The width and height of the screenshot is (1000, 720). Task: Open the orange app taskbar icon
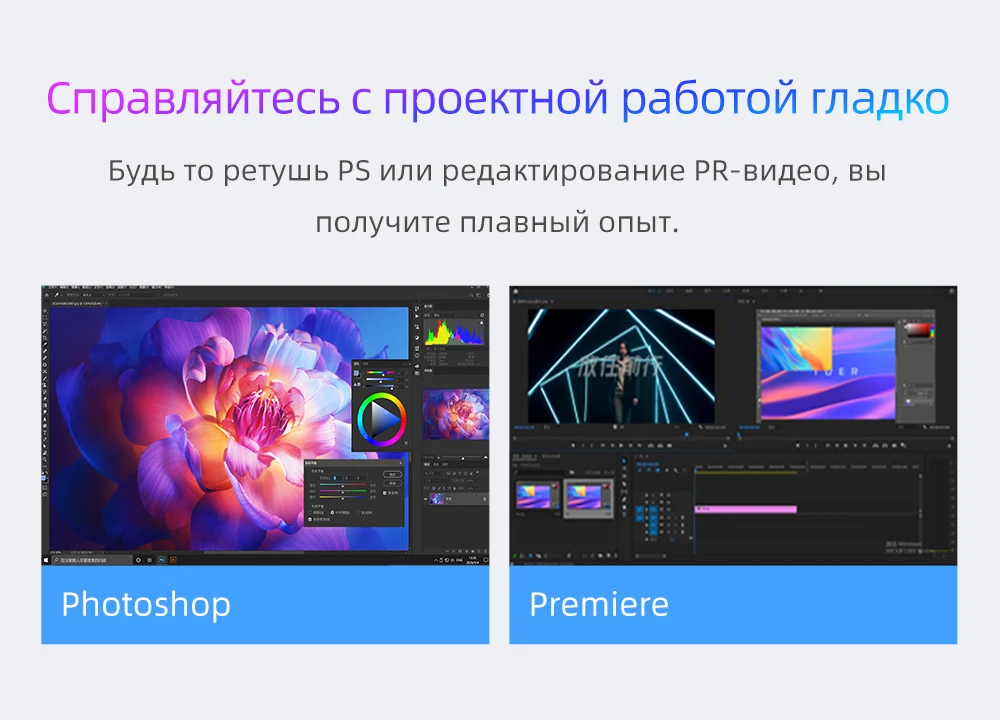tap(173, 560)
